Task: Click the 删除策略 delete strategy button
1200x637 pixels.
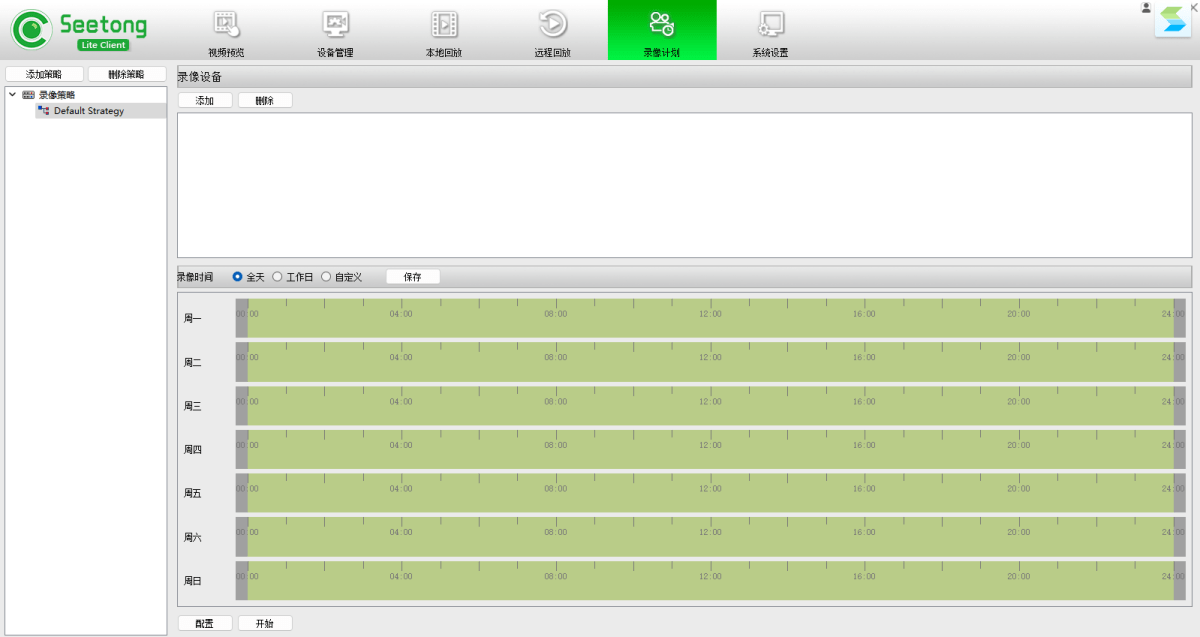Action: pos(126,75)
